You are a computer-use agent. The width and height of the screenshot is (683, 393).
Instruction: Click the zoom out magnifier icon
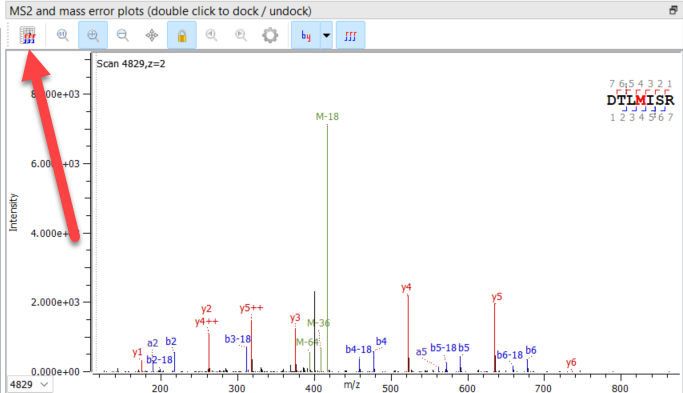coord(122,35)
